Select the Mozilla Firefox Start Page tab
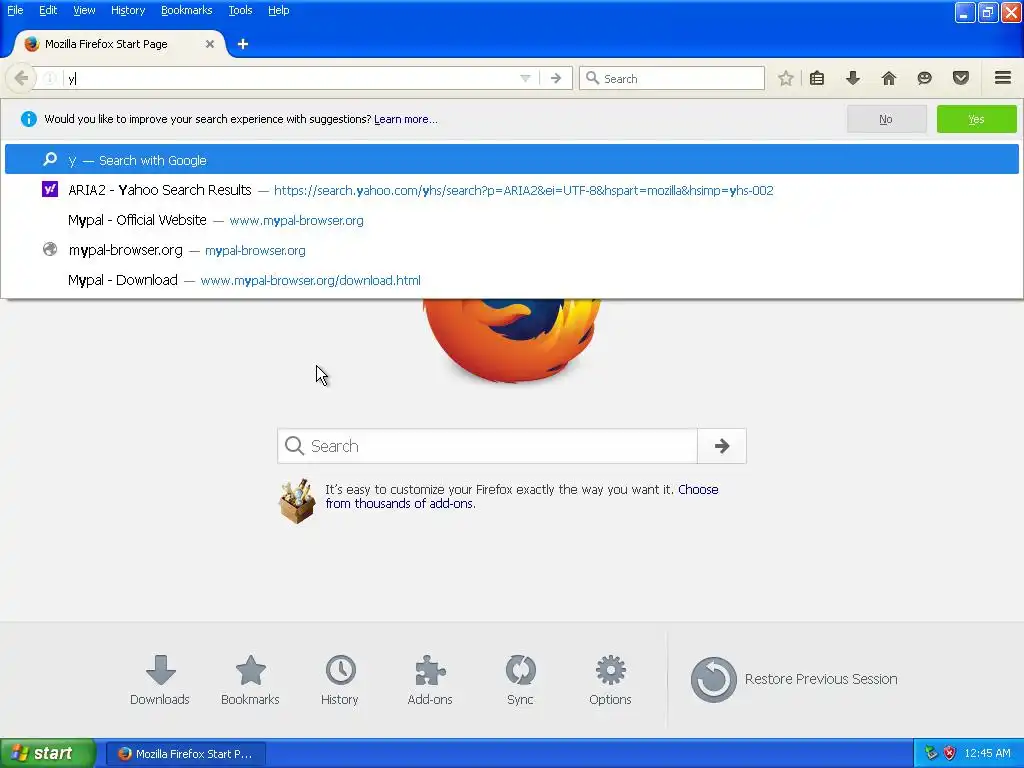Viewport: 1024px width, 768px height. pos(120,44)
